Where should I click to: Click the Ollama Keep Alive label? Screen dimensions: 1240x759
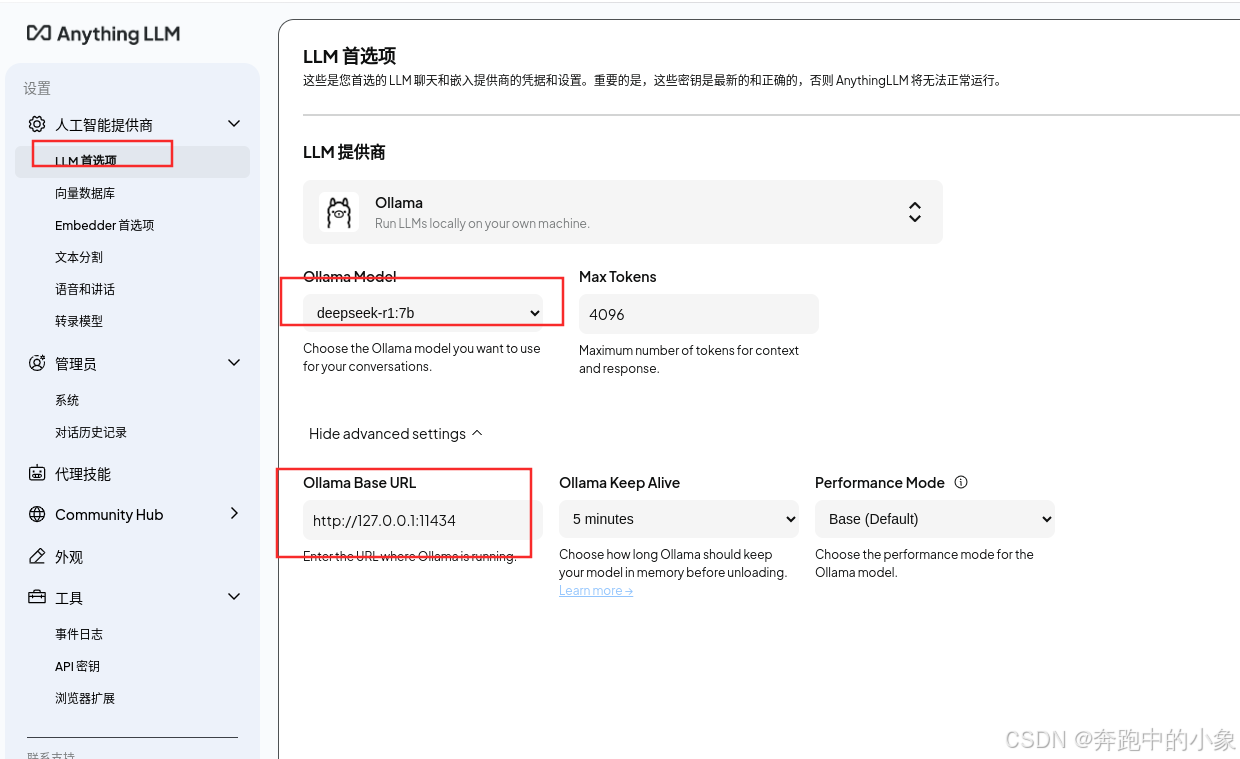(x=619, y=482)
